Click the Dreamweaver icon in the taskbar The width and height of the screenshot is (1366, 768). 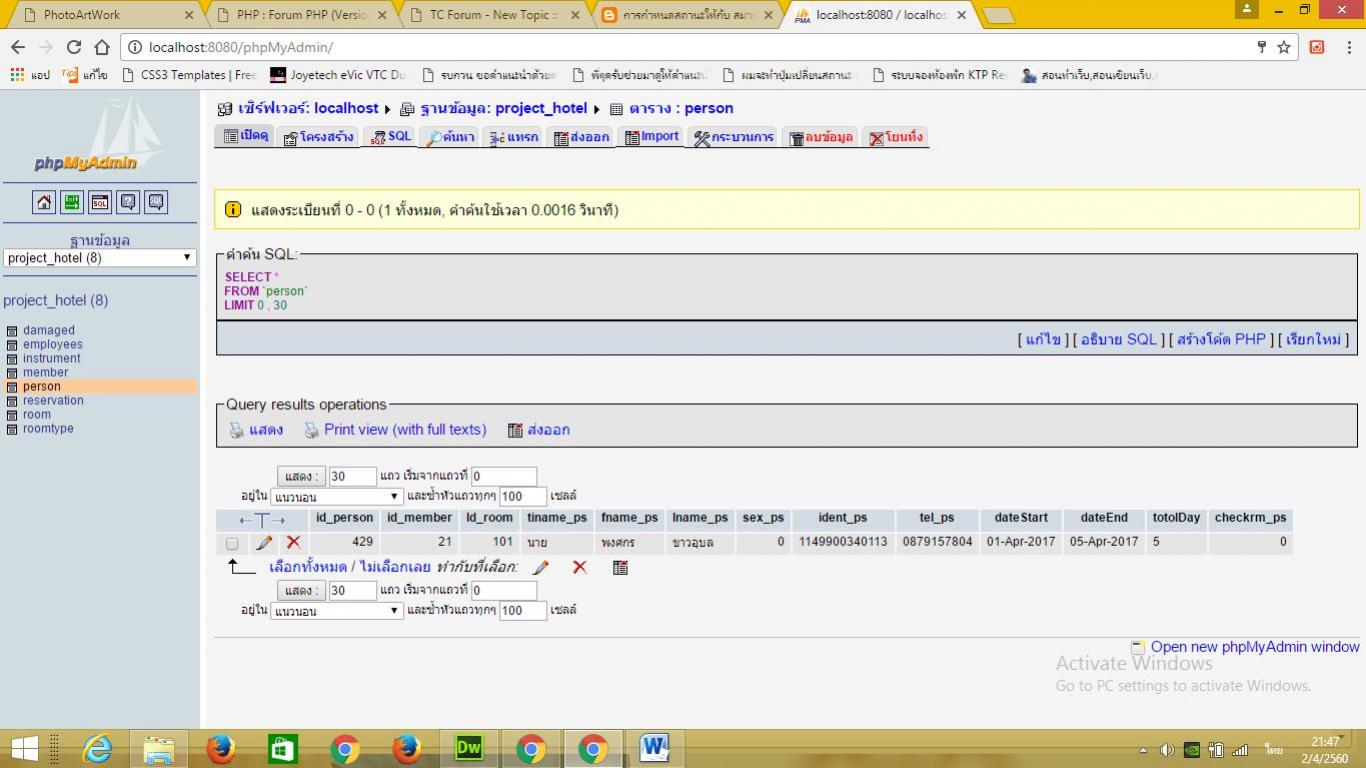pos(469,747)
